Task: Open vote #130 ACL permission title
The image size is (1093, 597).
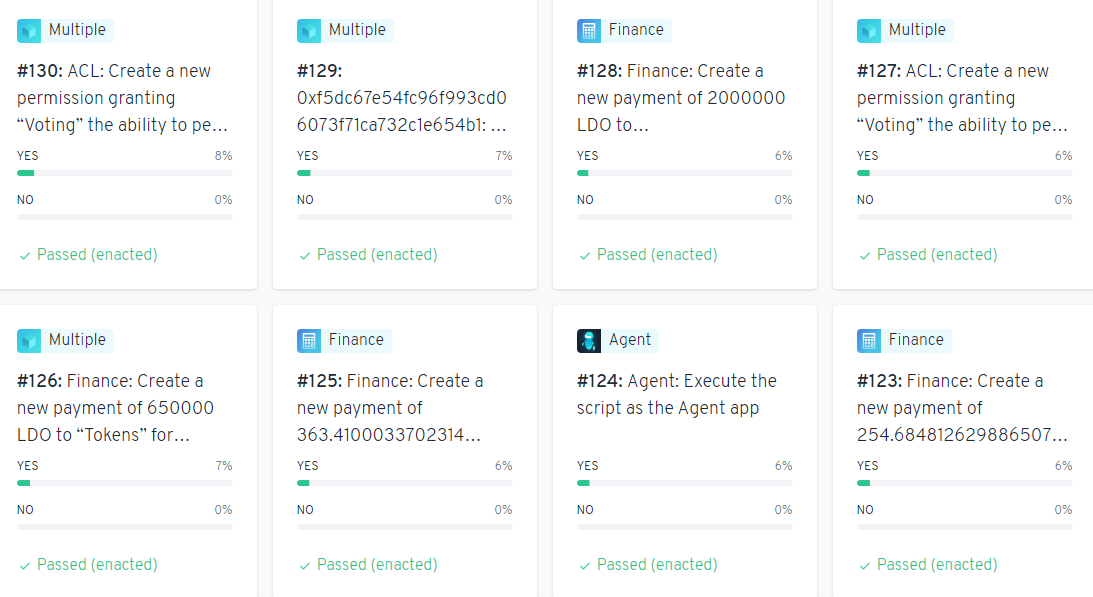Action: pos(124,98)
